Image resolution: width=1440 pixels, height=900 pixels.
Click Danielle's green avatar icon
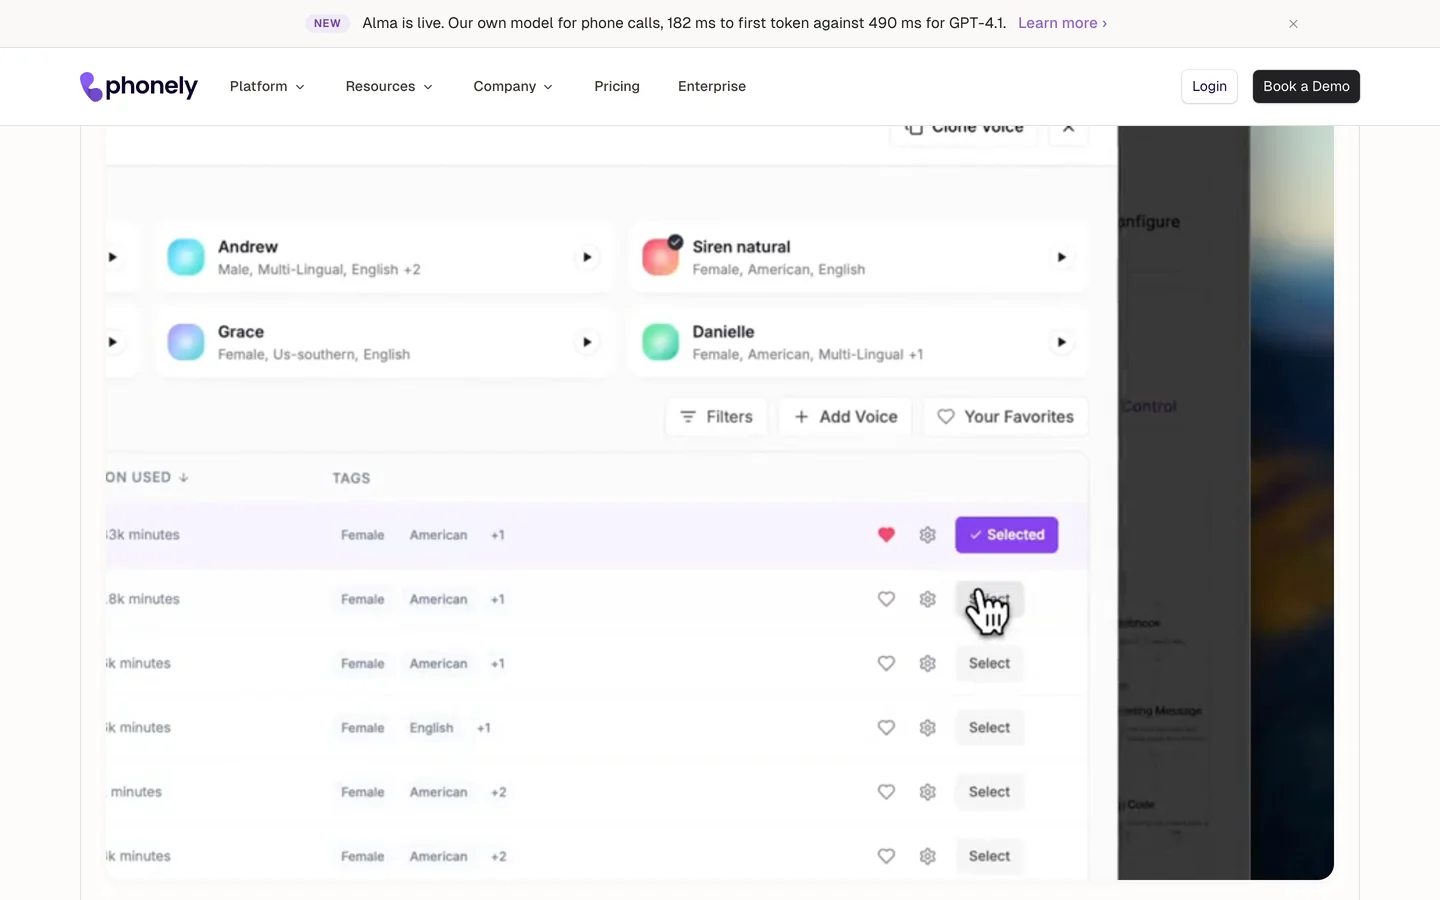pos(660,342)
